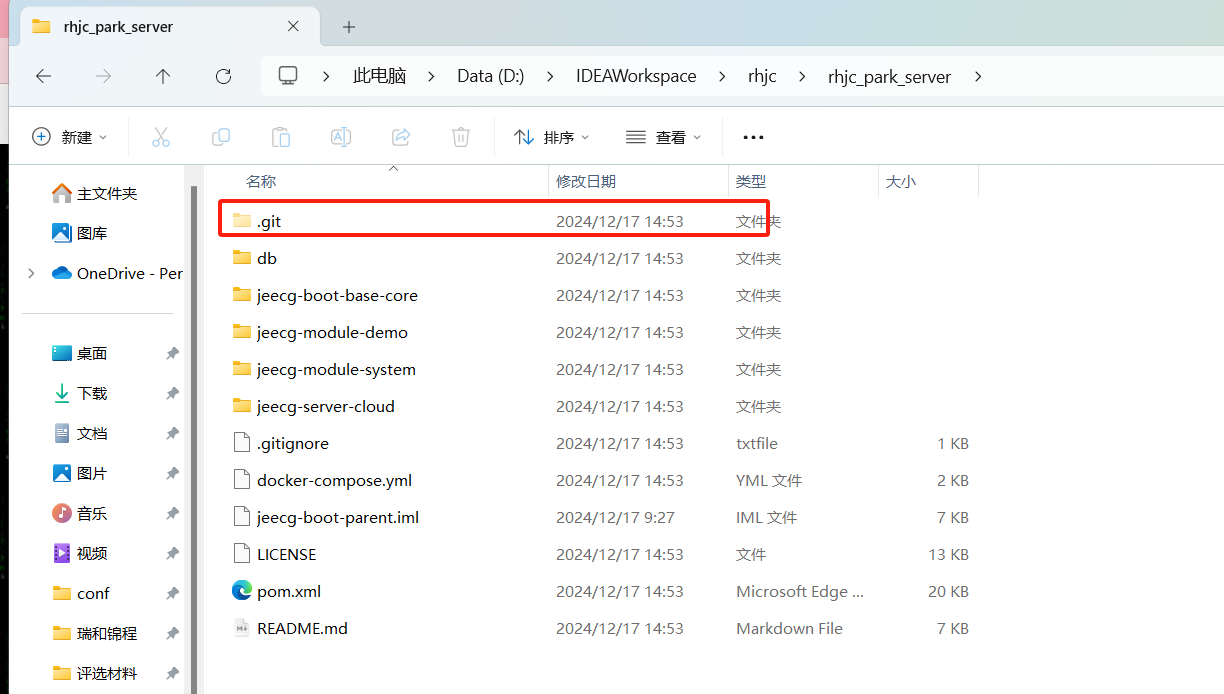
Task: Click pin icon next to 下载
Action: (x=172, y=393)
